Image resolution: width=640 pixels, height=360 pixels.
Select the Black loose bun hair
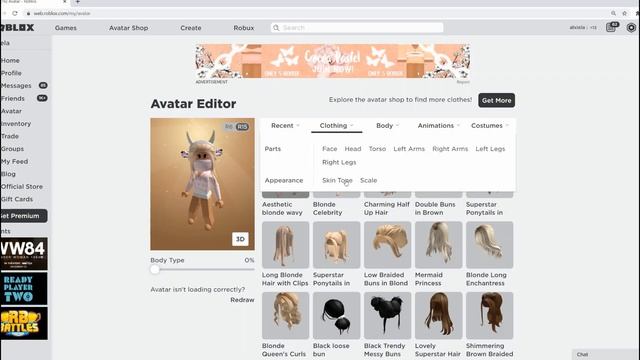[336, 325]
